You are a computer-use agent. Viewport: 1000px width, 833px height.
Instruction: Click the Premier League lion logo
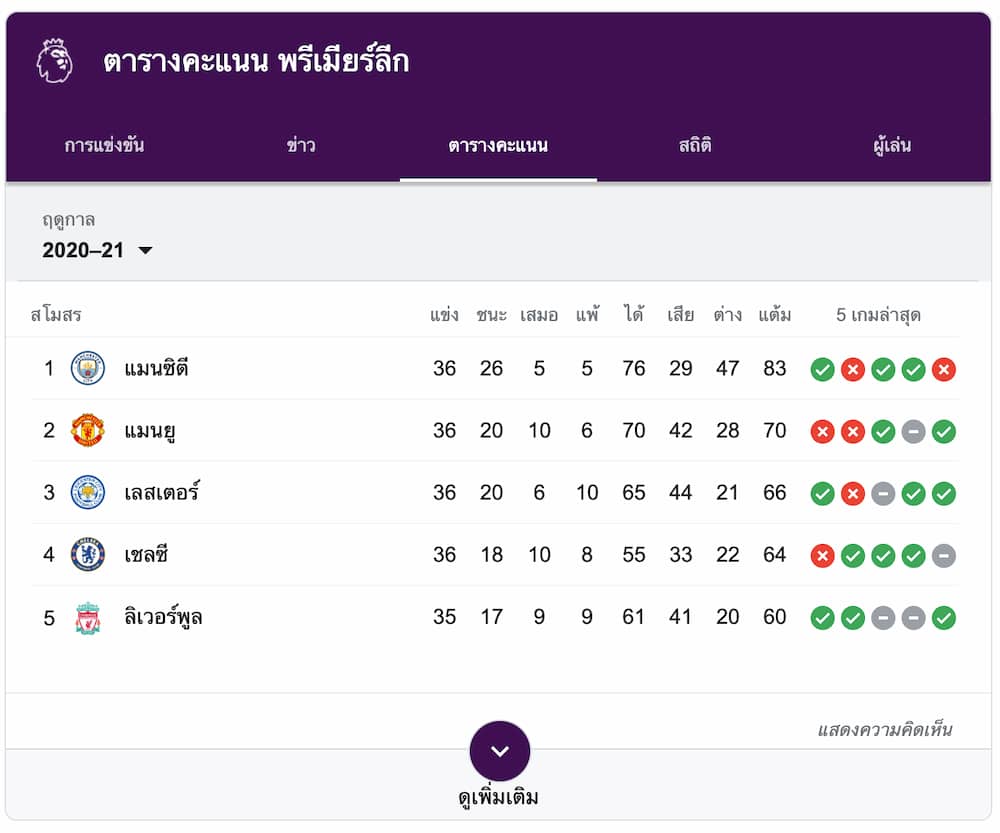tap(54, 61)
